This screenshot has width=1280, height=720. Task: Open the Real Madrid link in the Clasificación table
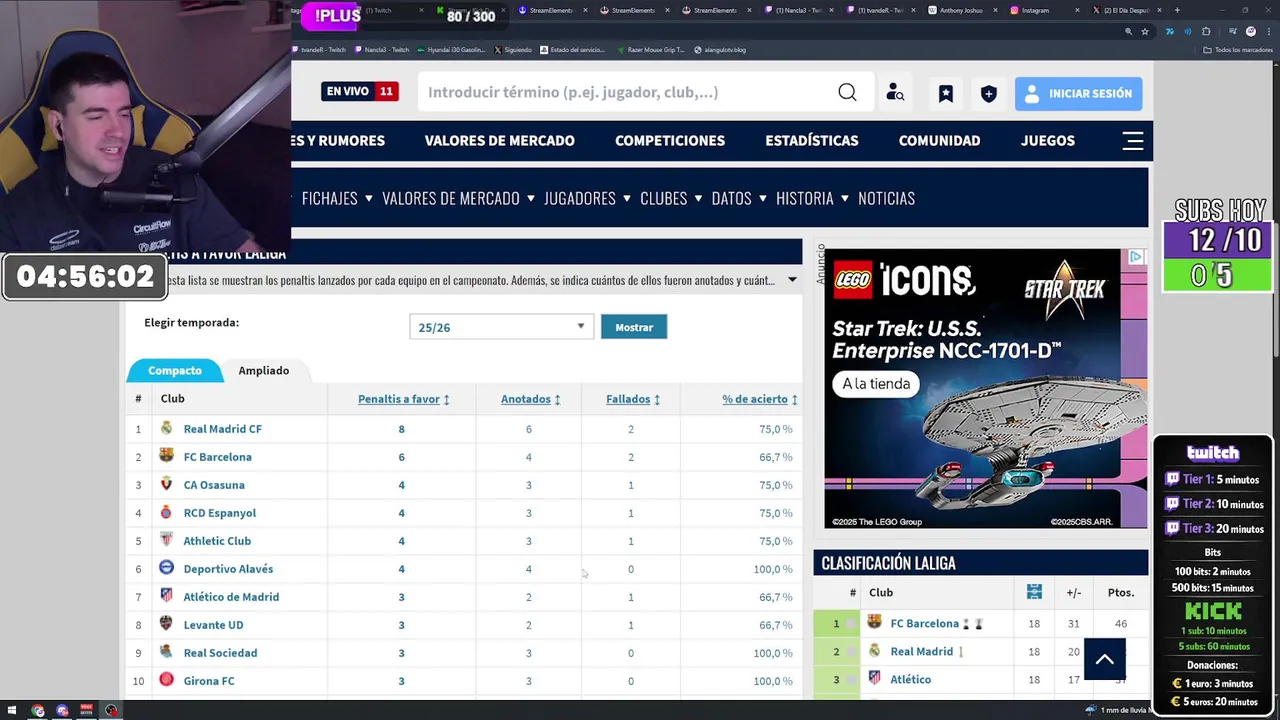(921, 651)
